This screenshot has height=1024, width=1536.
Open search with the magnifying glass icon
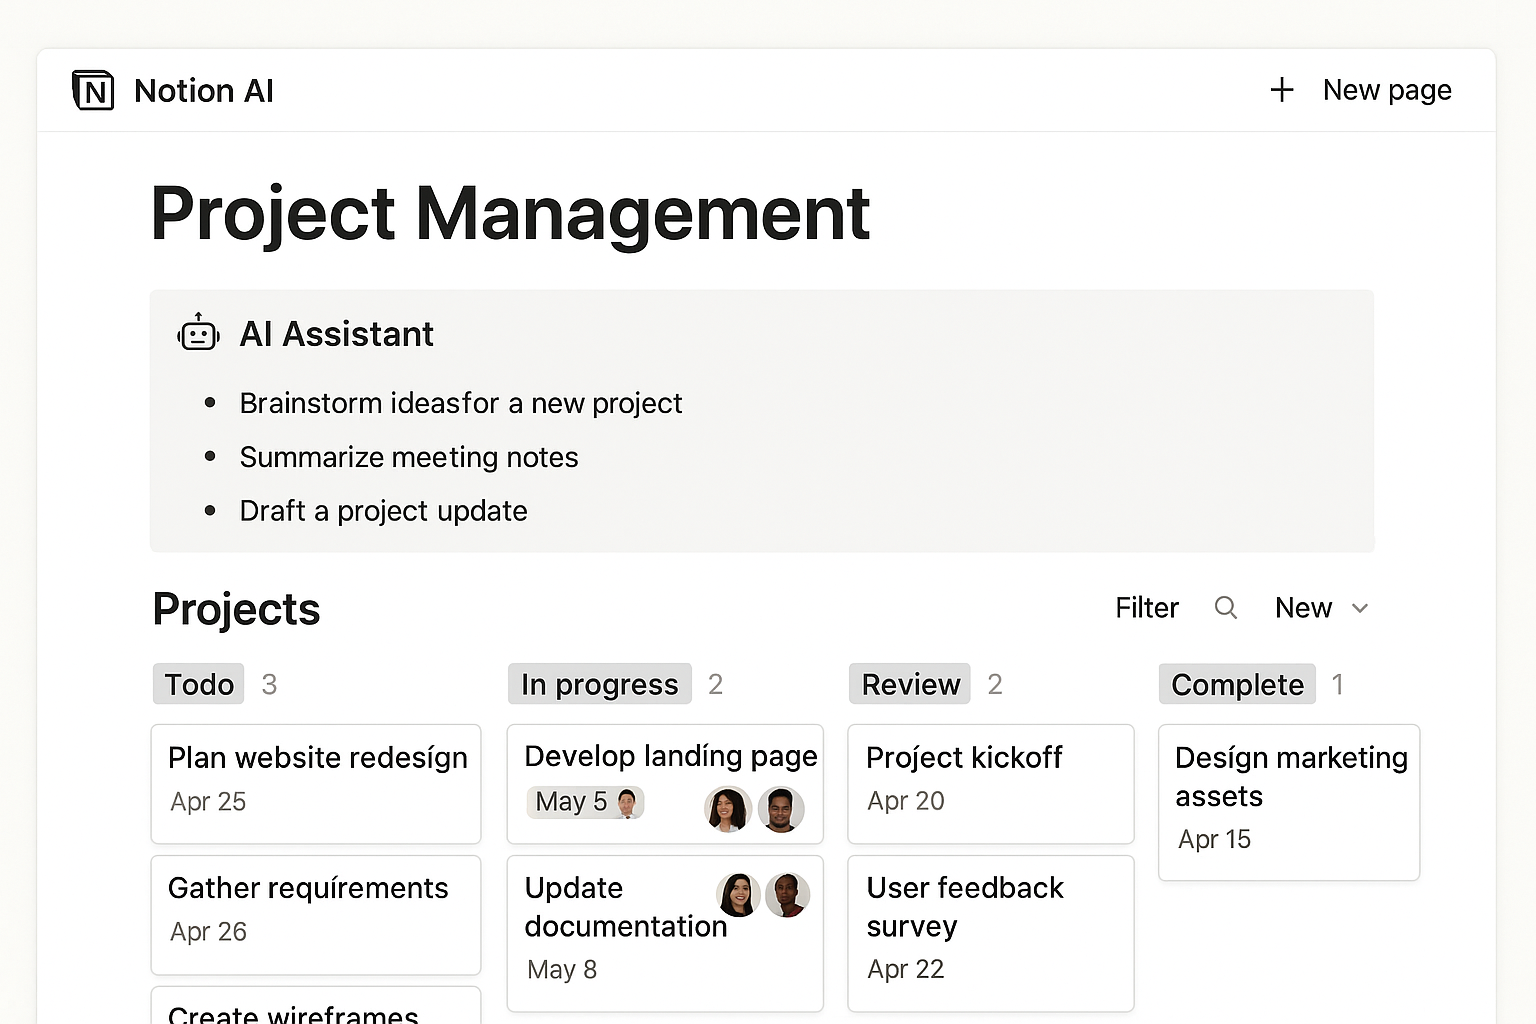[x=1226, y=608]
